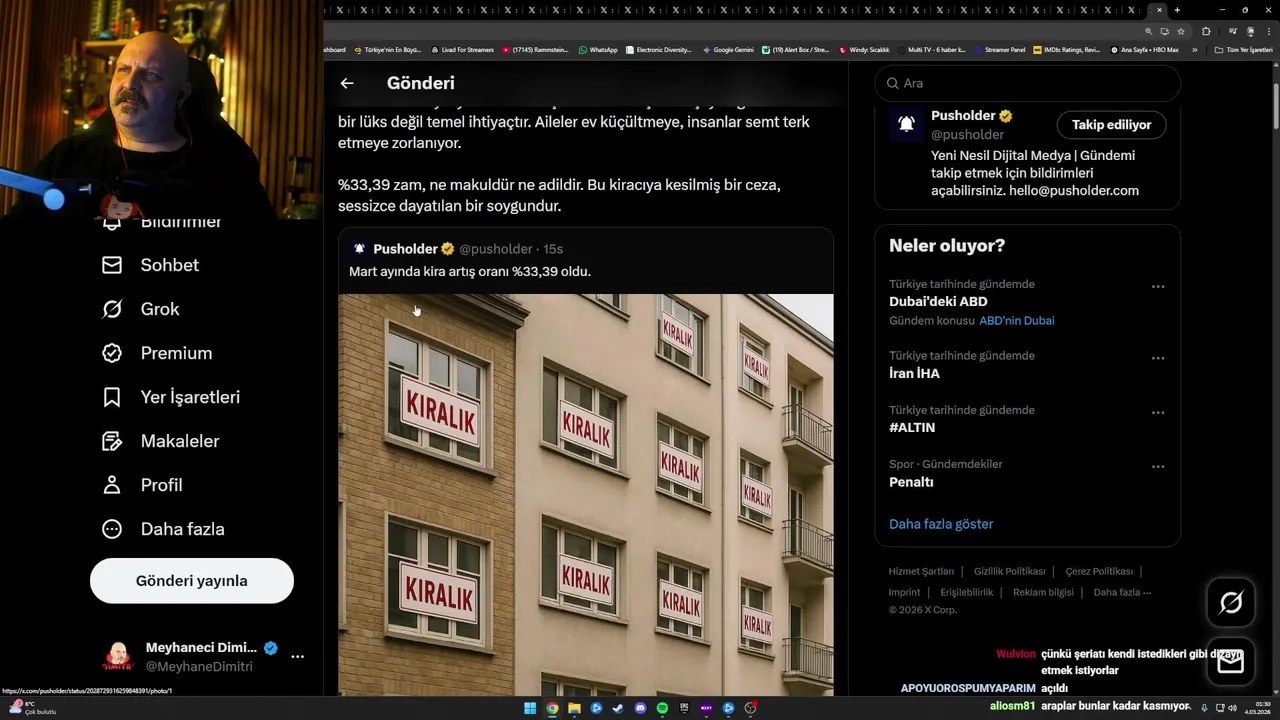Open Hizmet Şartları footer link
1280x720 pixels.
coord(921,571)
